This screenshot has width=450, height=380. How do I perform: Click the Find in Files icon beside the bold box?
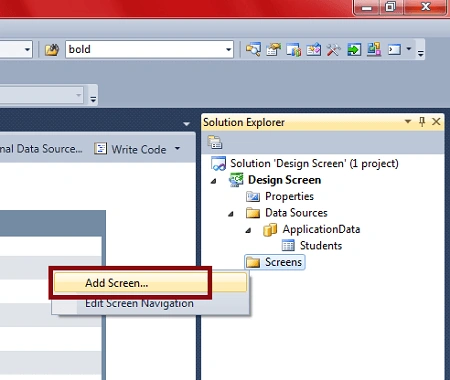52,50
